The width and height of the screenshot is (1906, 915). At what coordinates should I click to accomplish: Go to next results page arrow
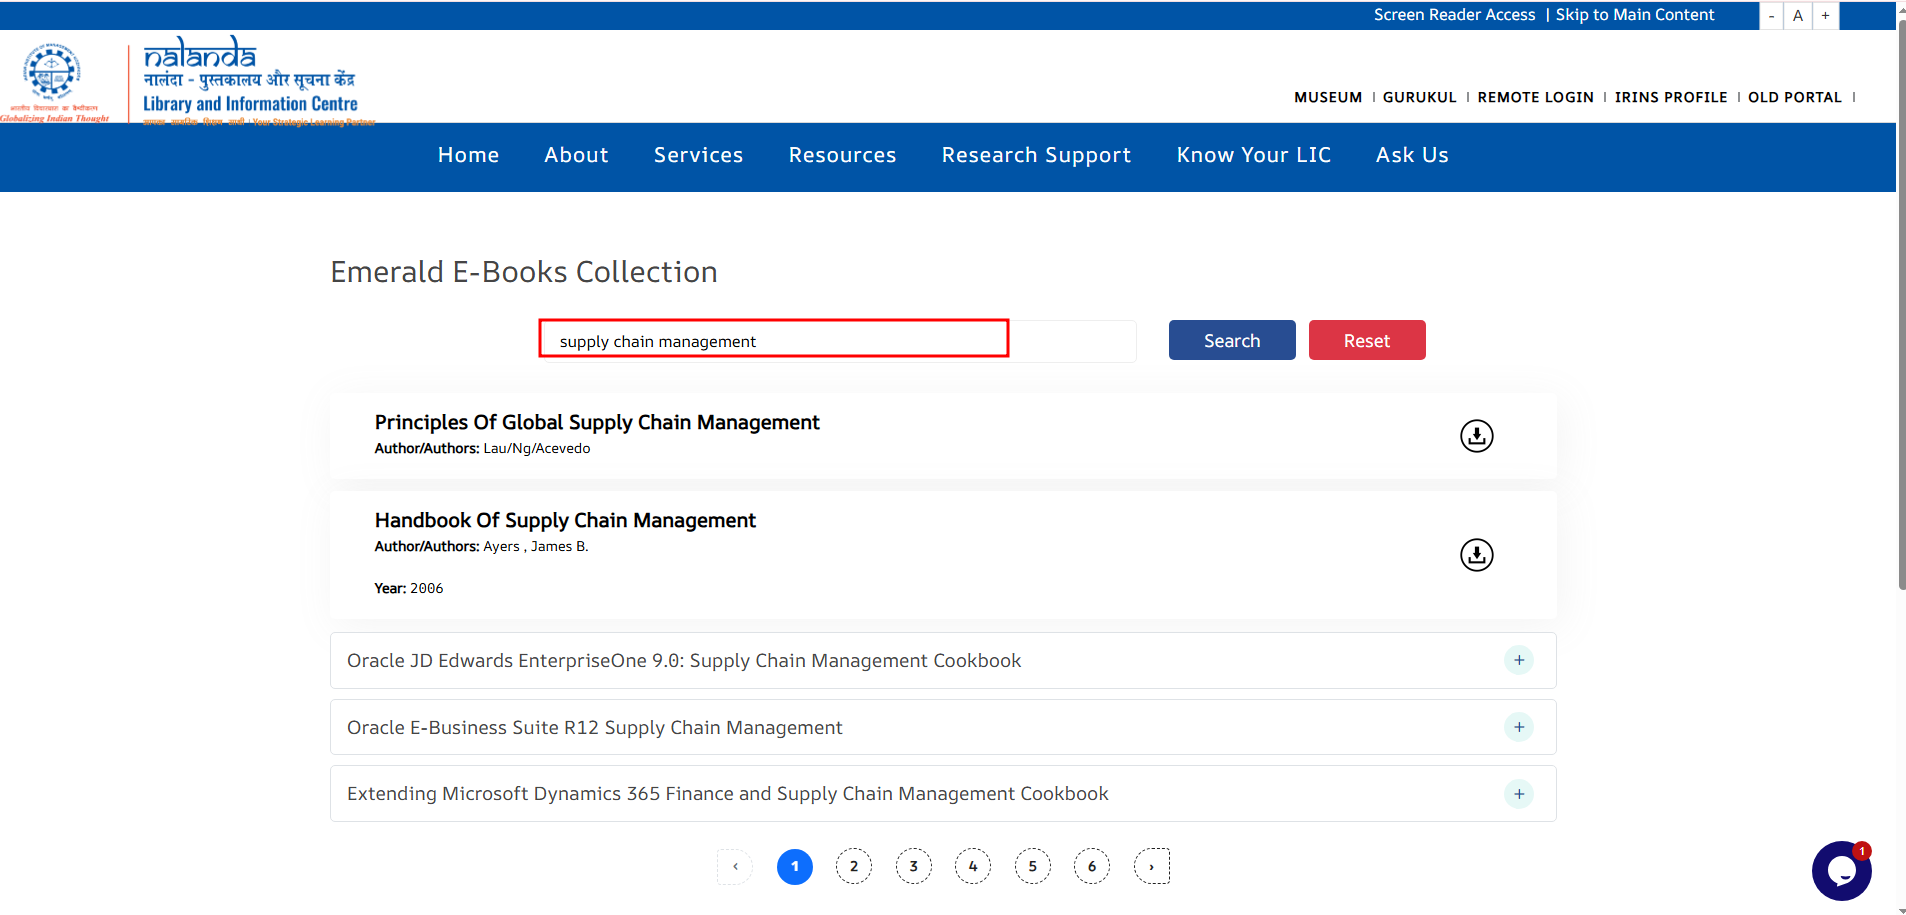[1152, 867]
